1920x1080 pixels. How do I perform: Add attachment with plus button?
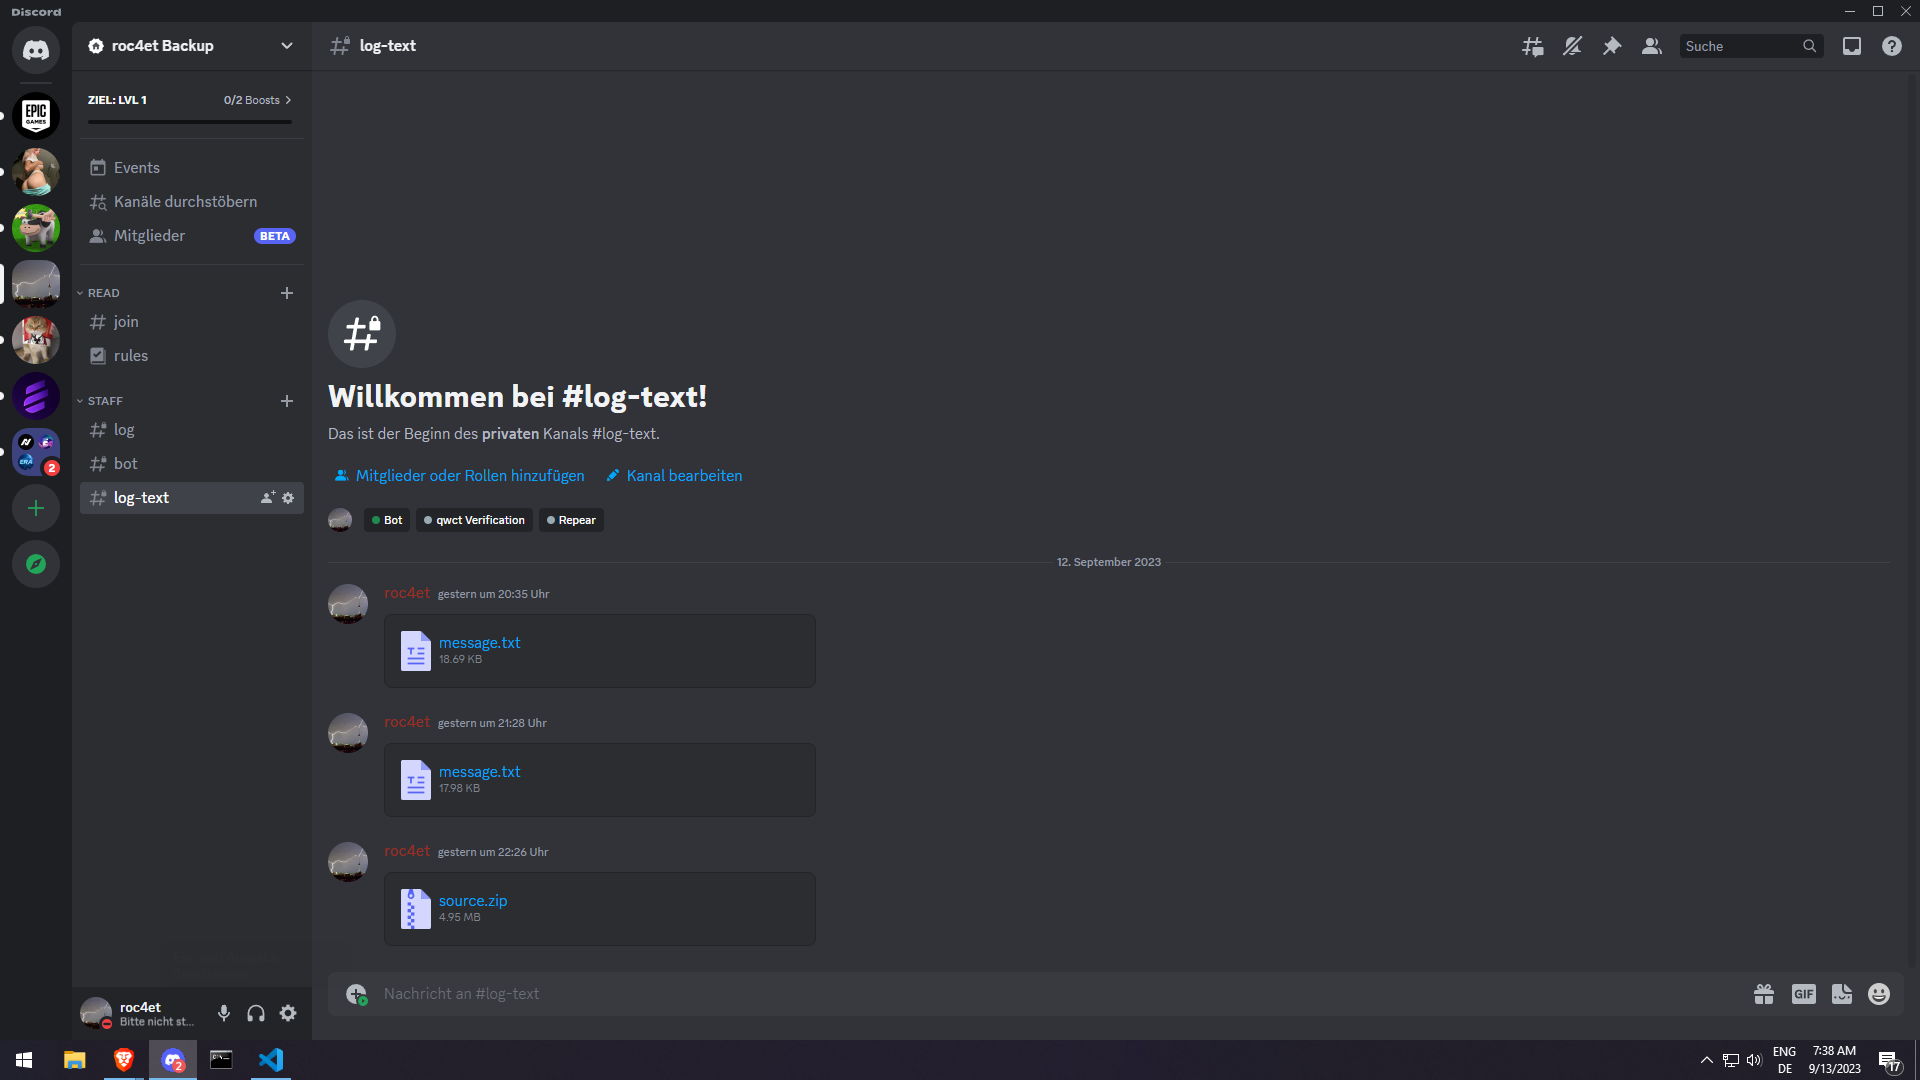point(356,994)
